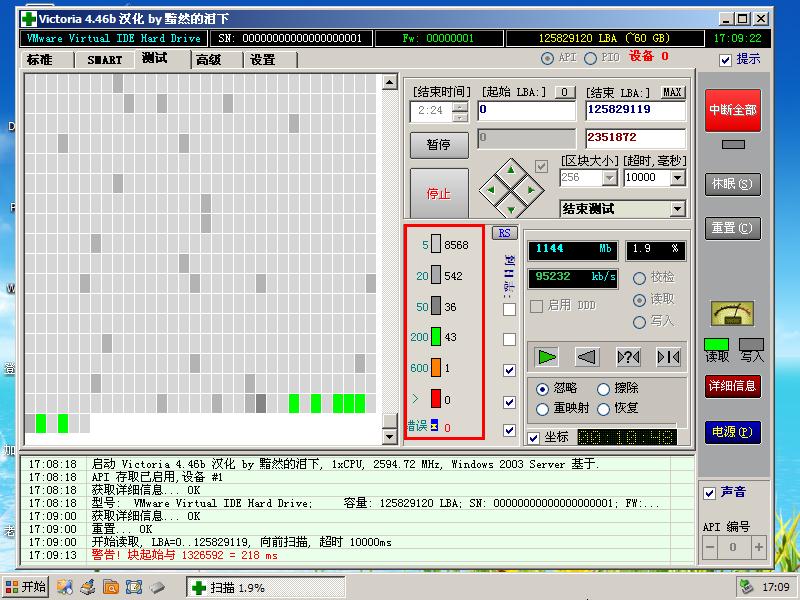800x600 pixels.
Task: Select the 写入 write radio option
Action: pos(639,322)
